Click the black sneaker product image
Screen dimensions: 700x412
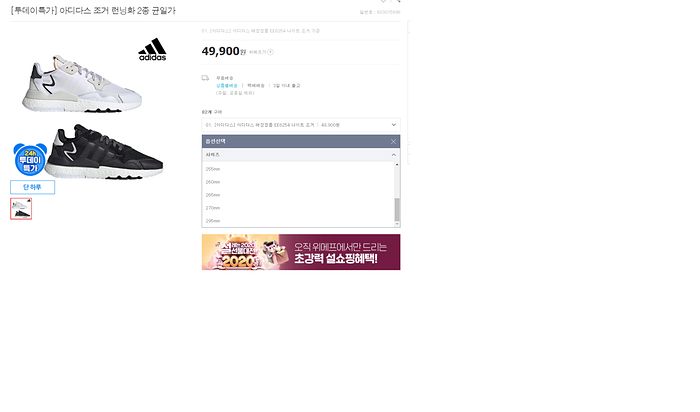(x=105, y=152)
